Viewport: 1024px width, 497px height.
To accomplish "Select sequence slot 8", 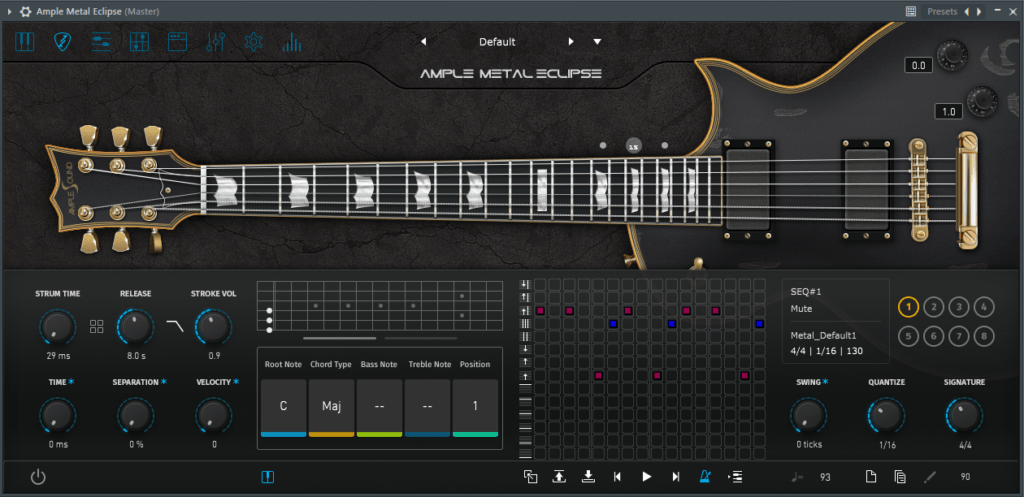I will click(x=984, y=336).
